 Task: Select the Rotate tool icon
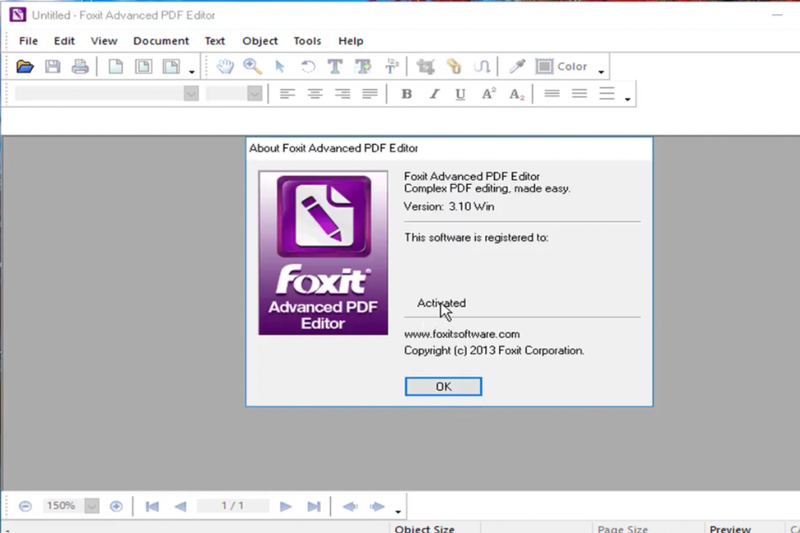308,66
